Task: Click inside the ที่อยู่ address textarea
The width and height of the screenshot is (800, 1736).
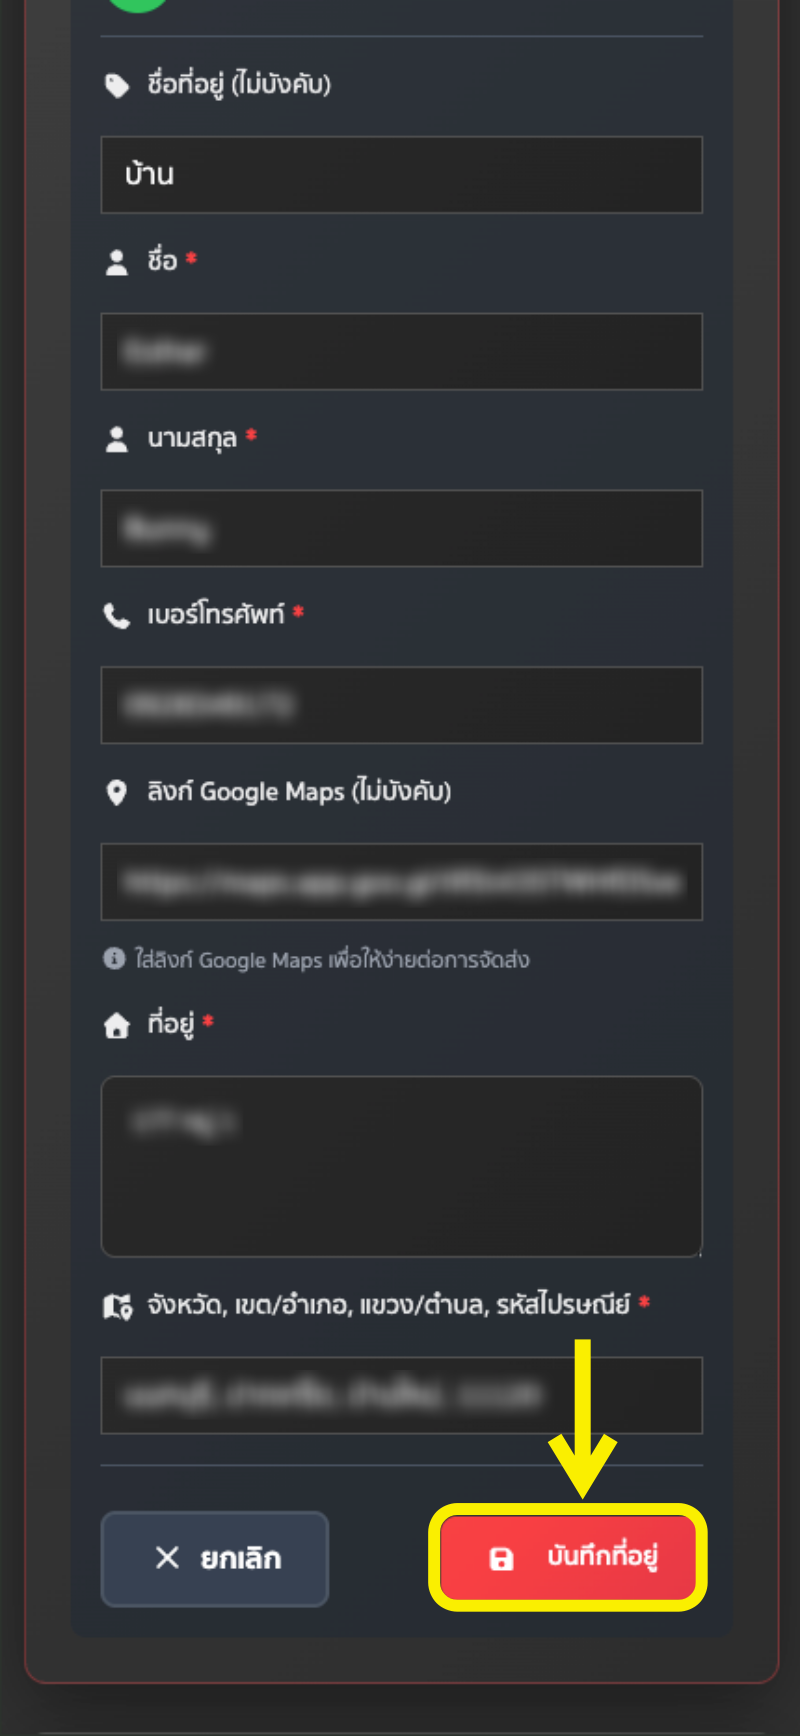Action: [x=402, y=1166]
